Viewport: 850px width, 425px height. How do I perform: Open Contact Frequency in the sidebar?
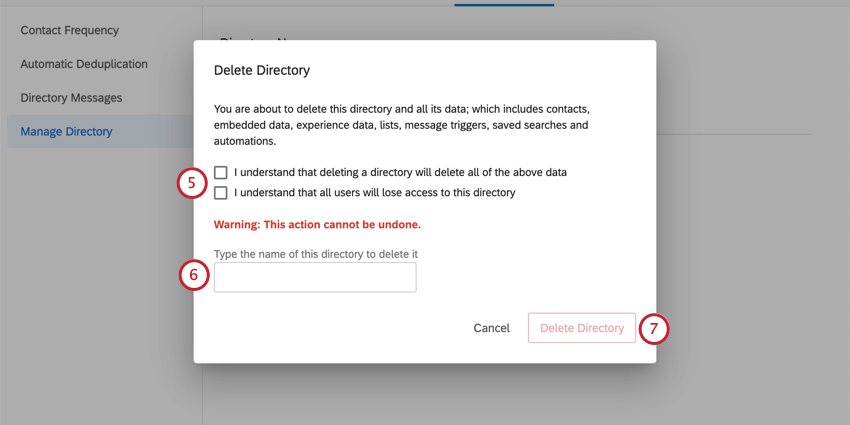point(69,30)
